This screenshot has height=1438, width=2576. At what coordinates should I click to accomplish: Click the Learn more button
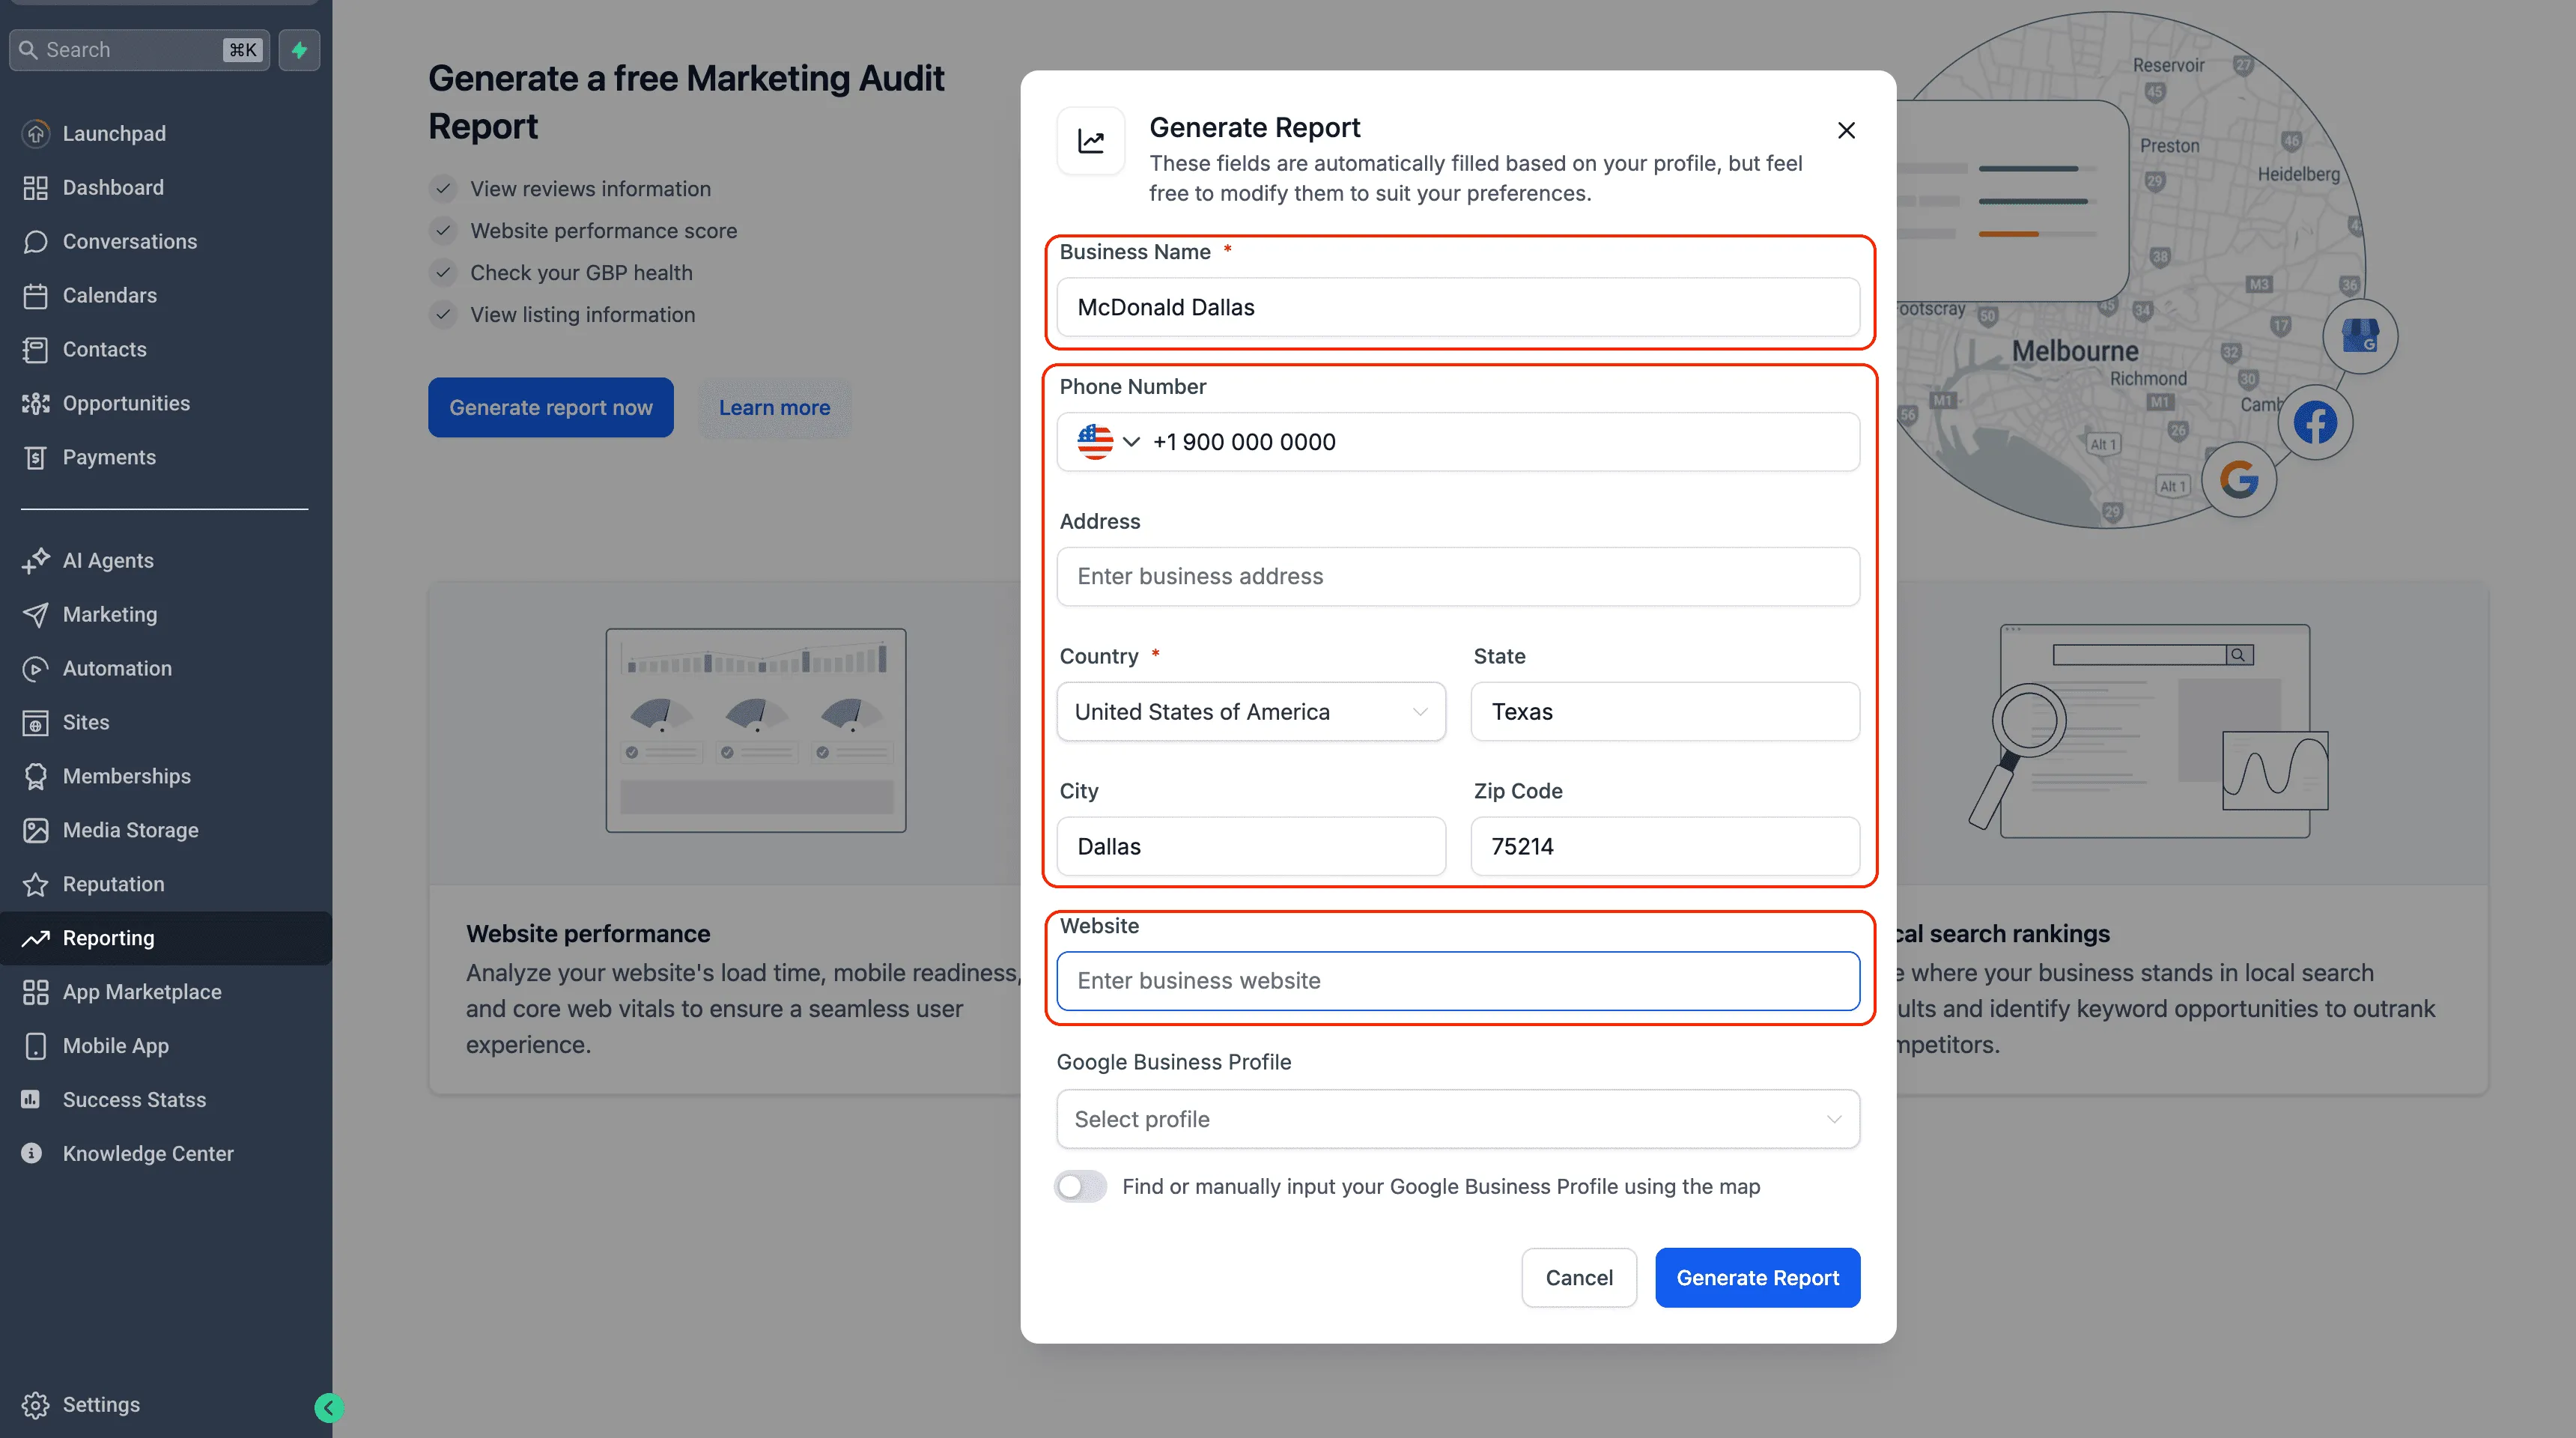tap(774, 407)
